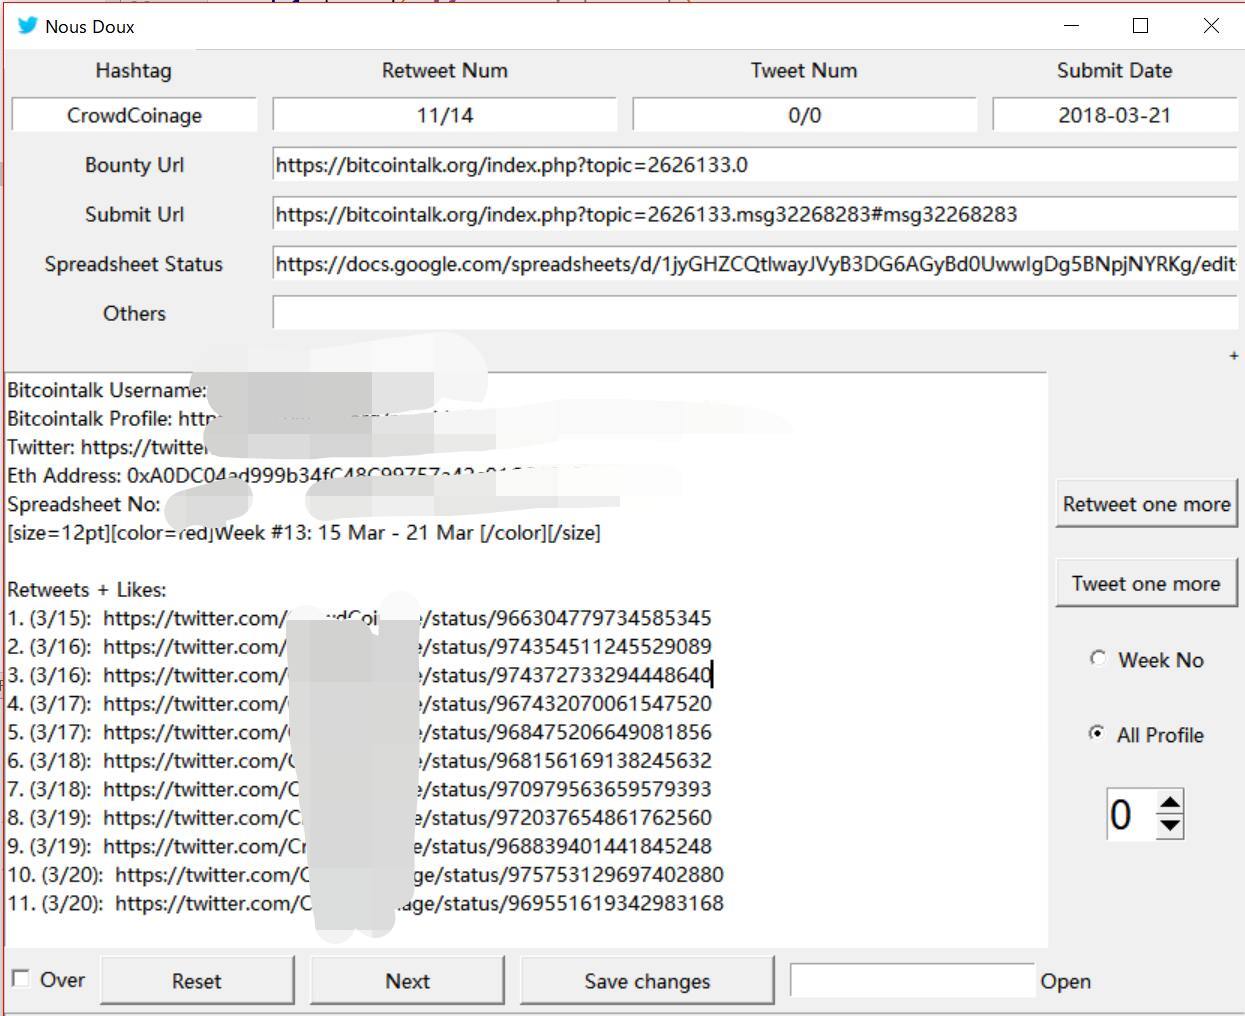
Task: Click the Reset button
Action: click(x=197, y=981)
